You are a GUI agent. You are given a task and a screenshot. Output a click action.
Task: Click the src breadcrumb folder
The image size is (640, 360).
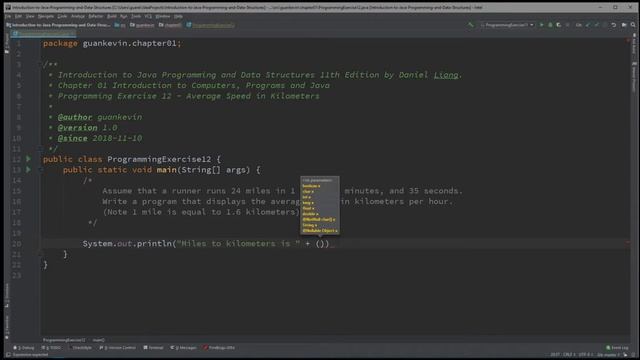(x=120, y=25)
